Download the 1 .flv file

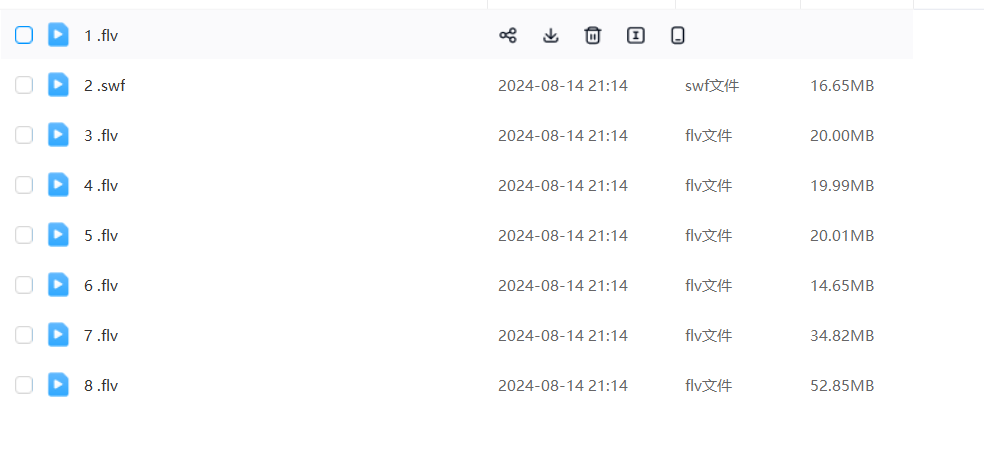pyautogui.click(x=550, y=36)
